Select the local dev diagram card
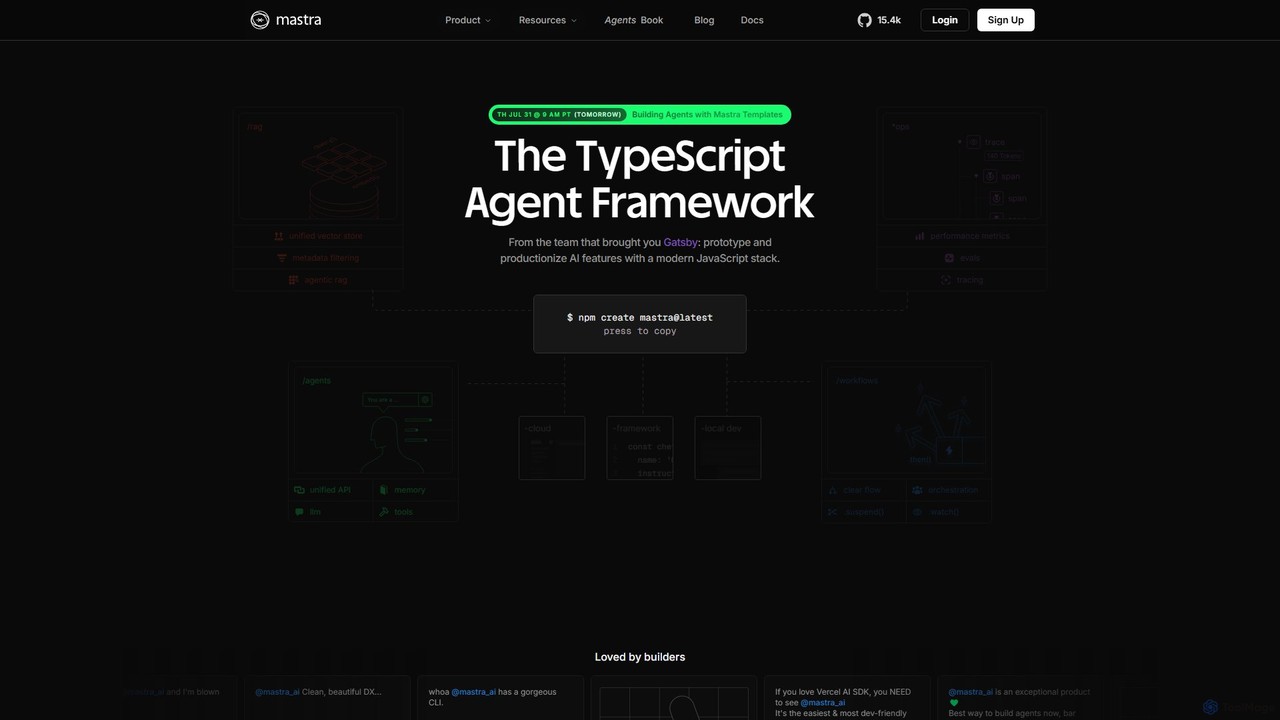1280x720 pixels. (x=728, y=448)
